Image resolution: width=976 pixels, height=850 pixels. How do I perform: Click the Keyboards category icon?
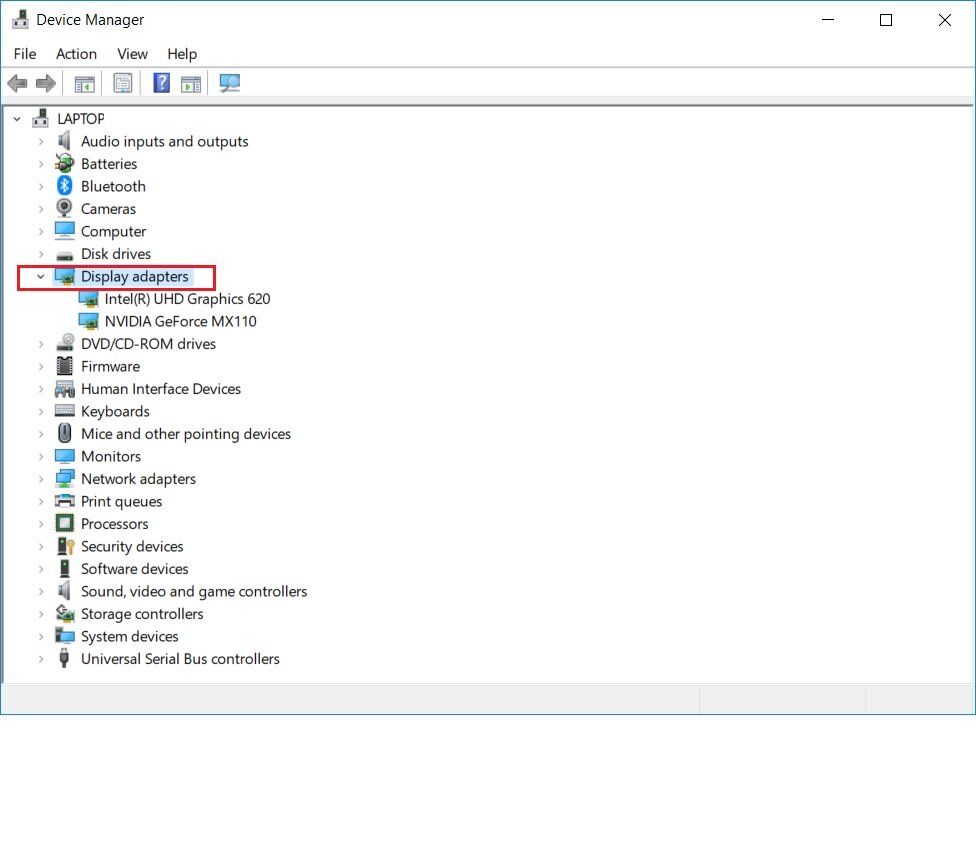pyautogui.click(x=64, y=411)
